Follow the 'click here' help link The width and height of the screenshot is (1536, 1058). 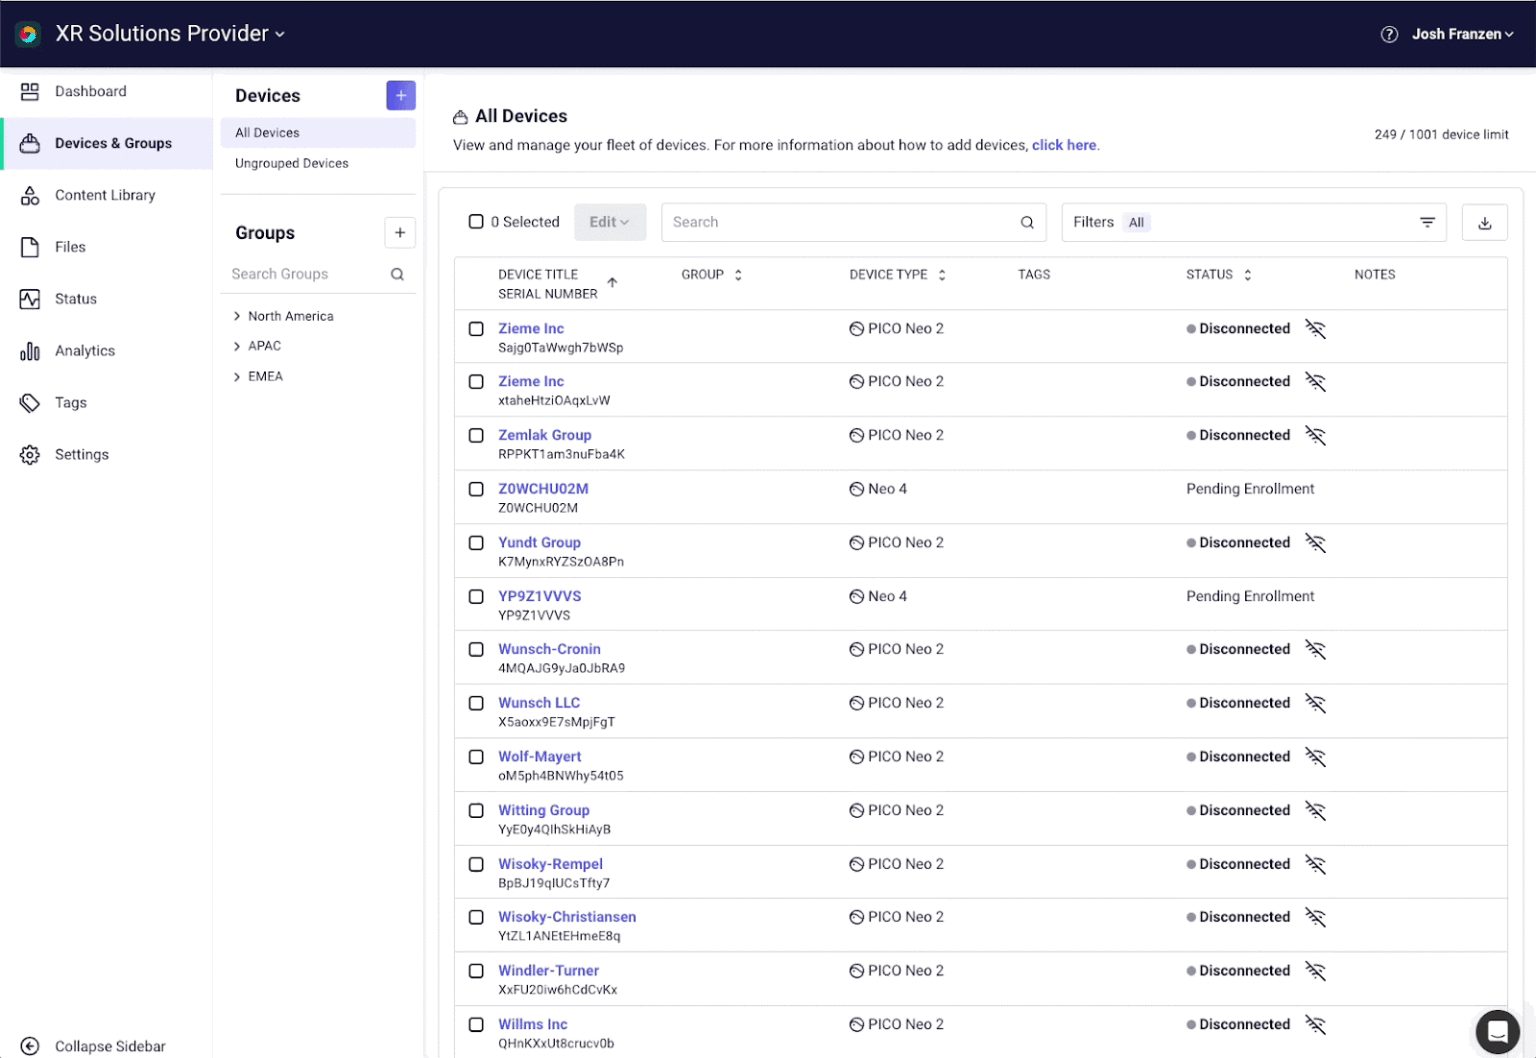click(1063, 145)
